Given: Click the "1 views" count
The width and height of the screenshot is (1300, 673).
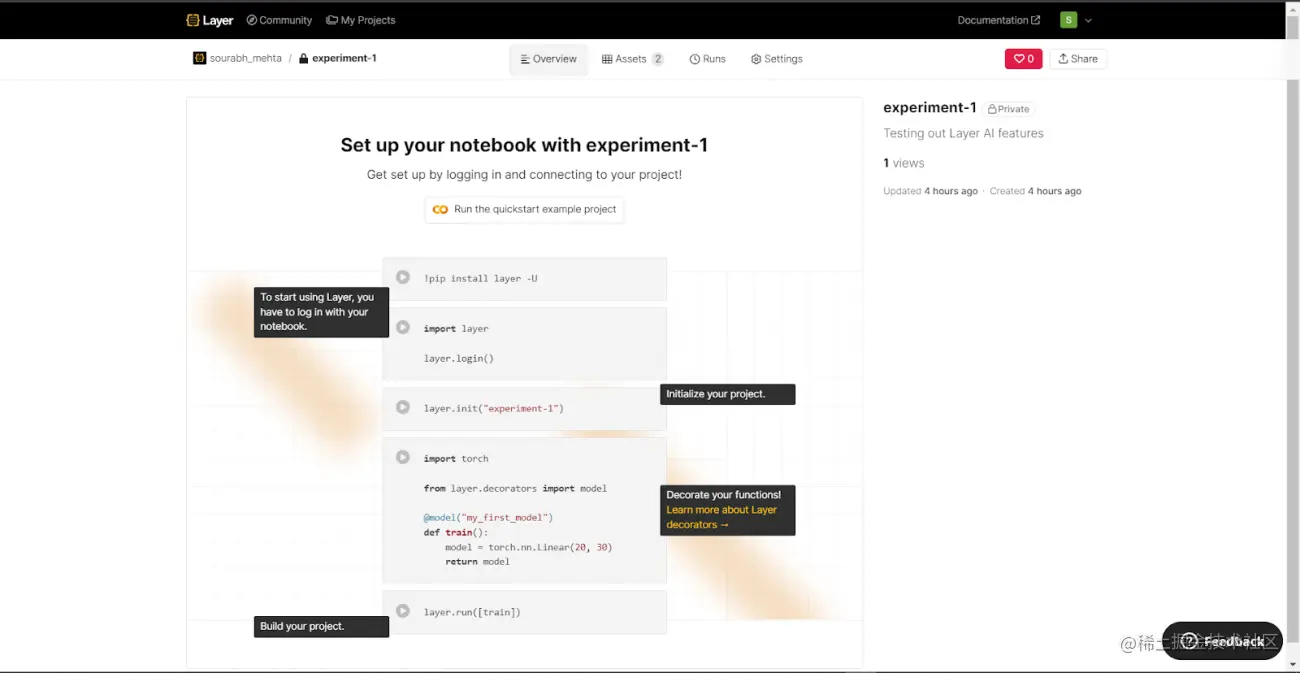Looking at the screenshot, I should click(904, 163).
